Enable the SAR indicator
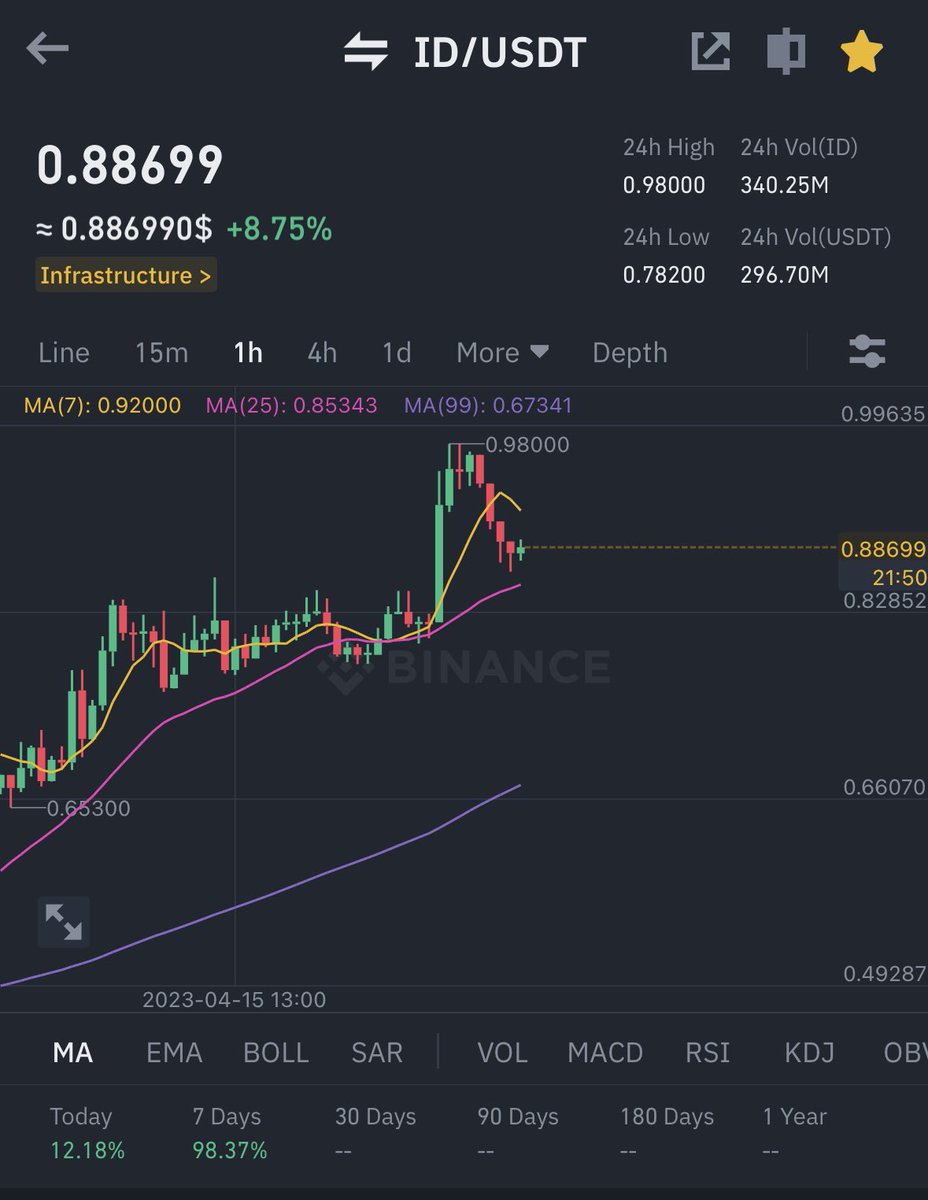Image resolution: width=928 pixels, height=1200 pixels. coord(377,1052)
